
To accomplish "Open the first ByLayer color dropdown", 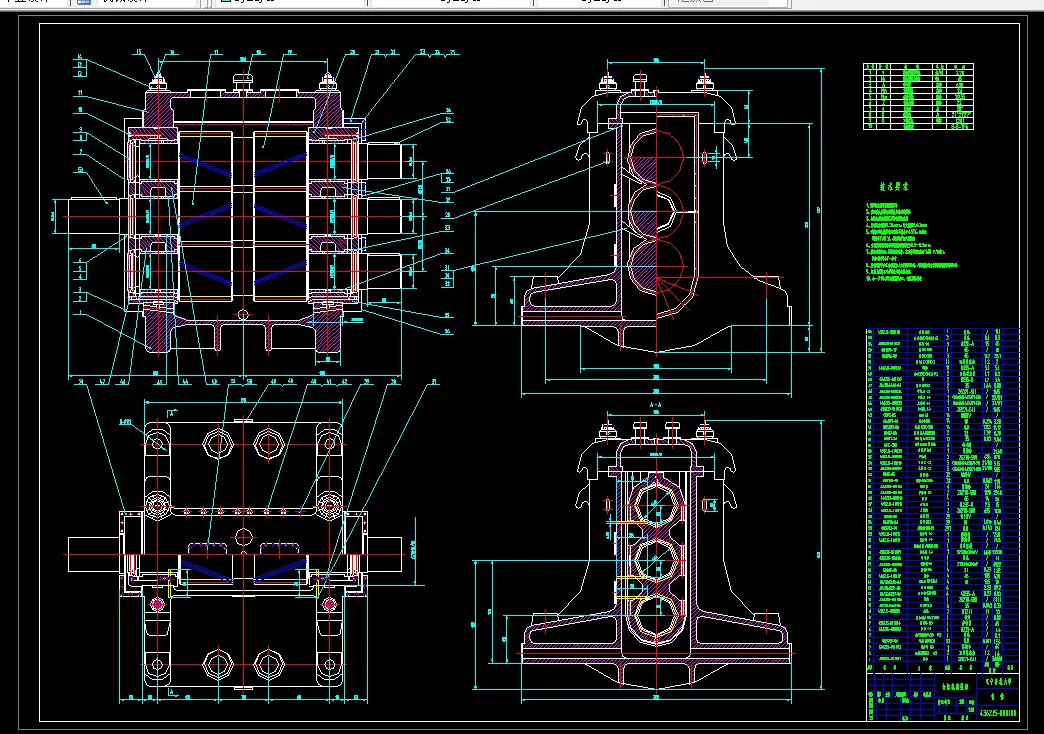I will [288, 3].
